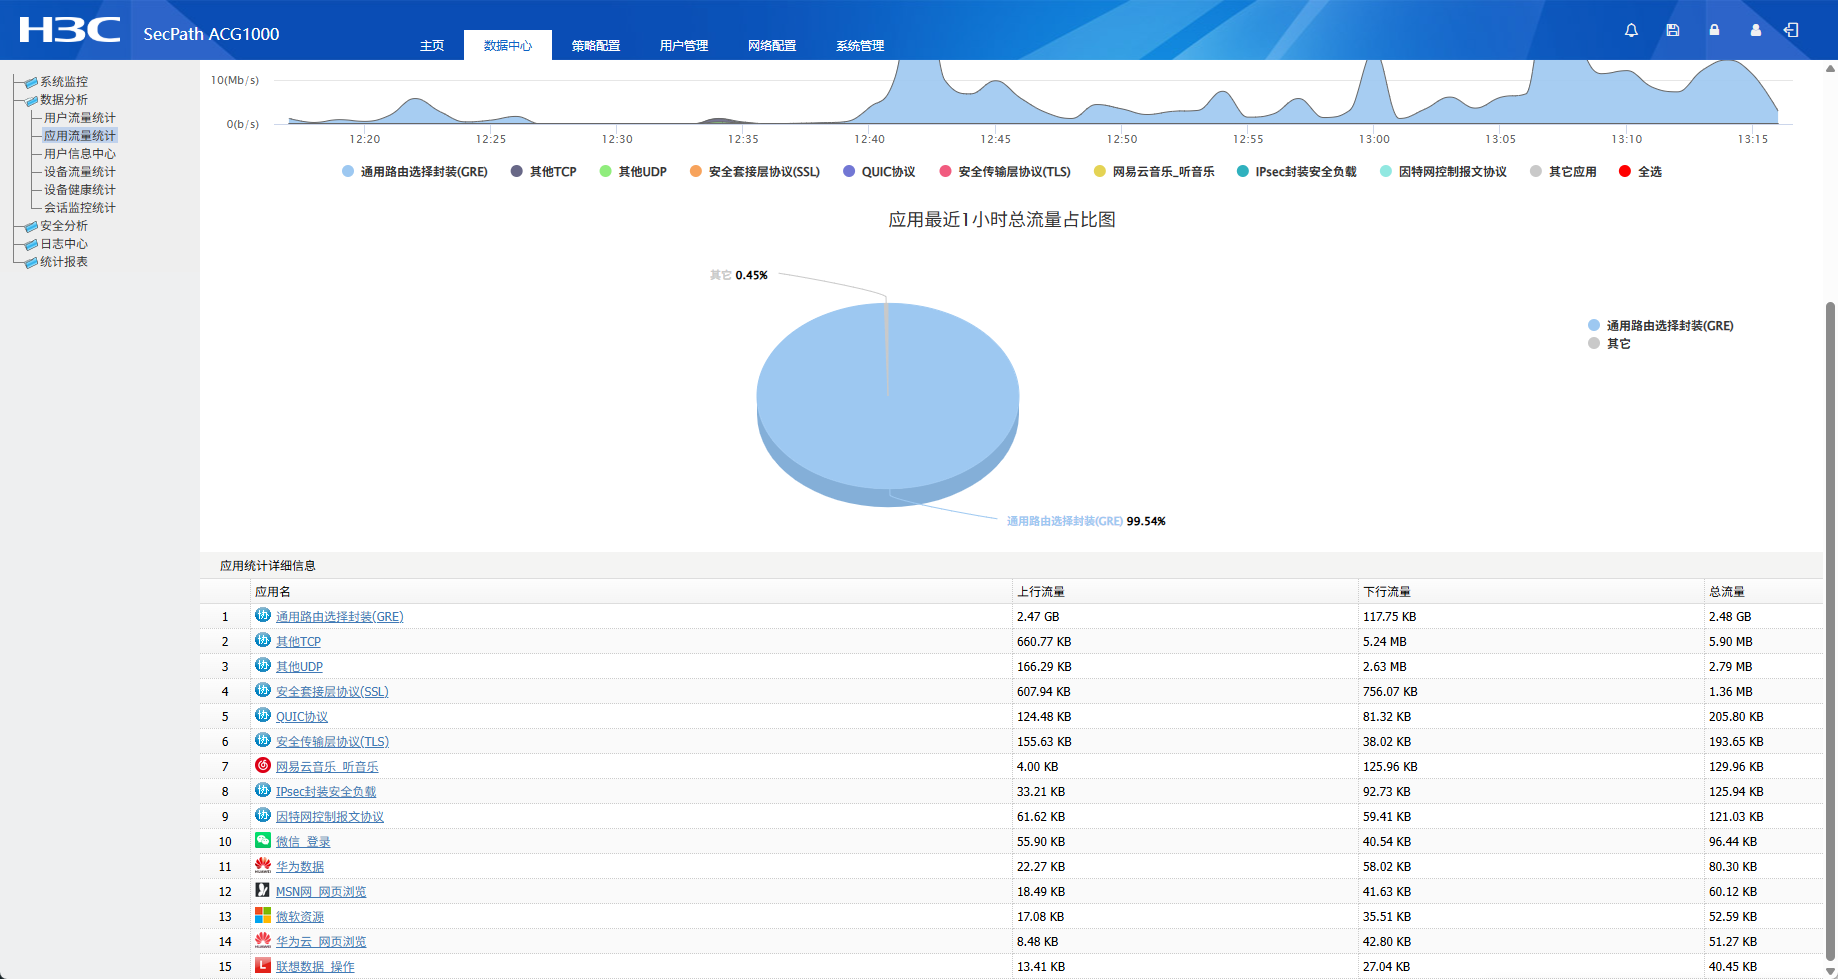Click the Lenovo icon beside 联想数据_操作
1838x979 pixels.
[x=263, y=965]
